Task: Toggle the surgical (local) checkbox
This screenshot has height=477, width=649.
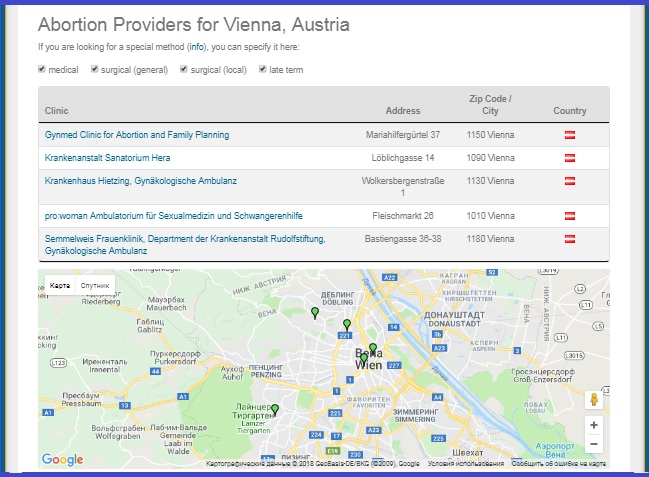Action: click(x=184, y=69)
